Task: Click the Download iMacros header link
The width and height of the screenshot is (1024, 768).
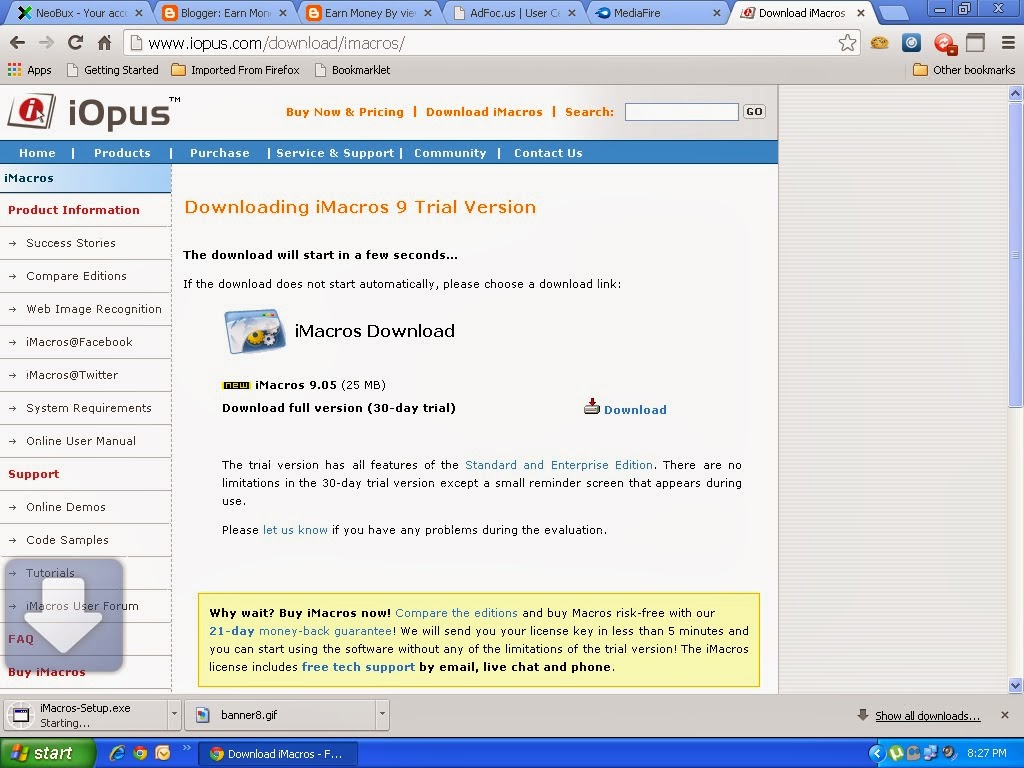Action: click(x=484, y=112)
